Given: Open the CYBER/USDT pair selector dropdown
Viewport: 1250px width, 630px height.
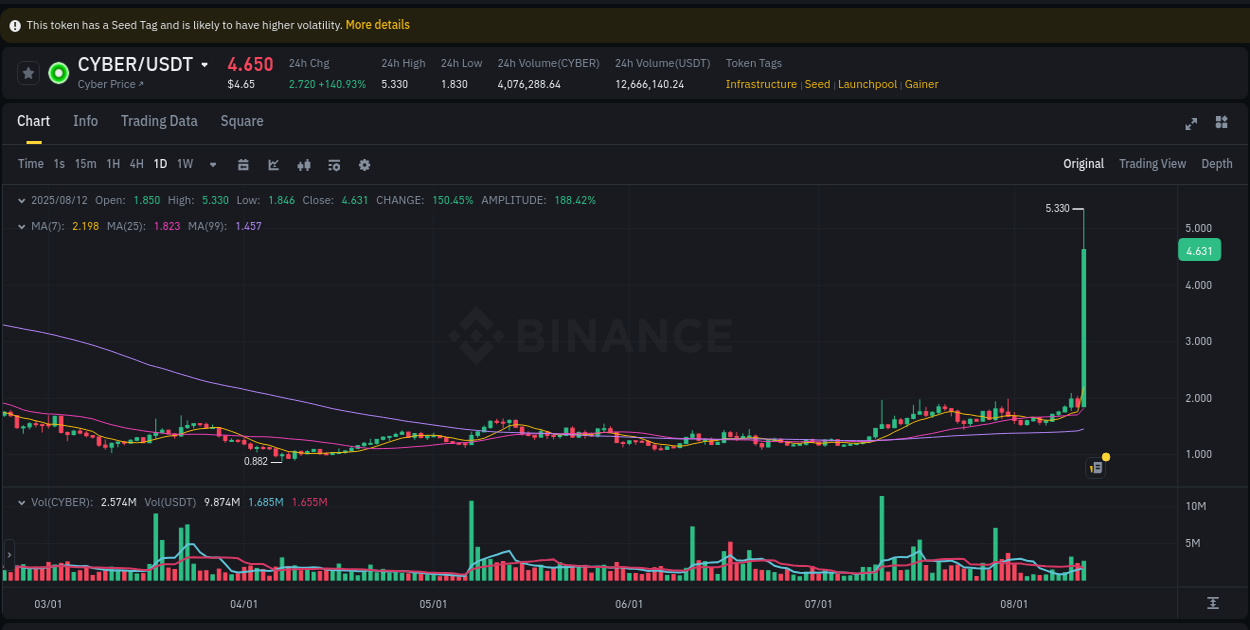Looking at the screenshot, I should coord(204,64).
